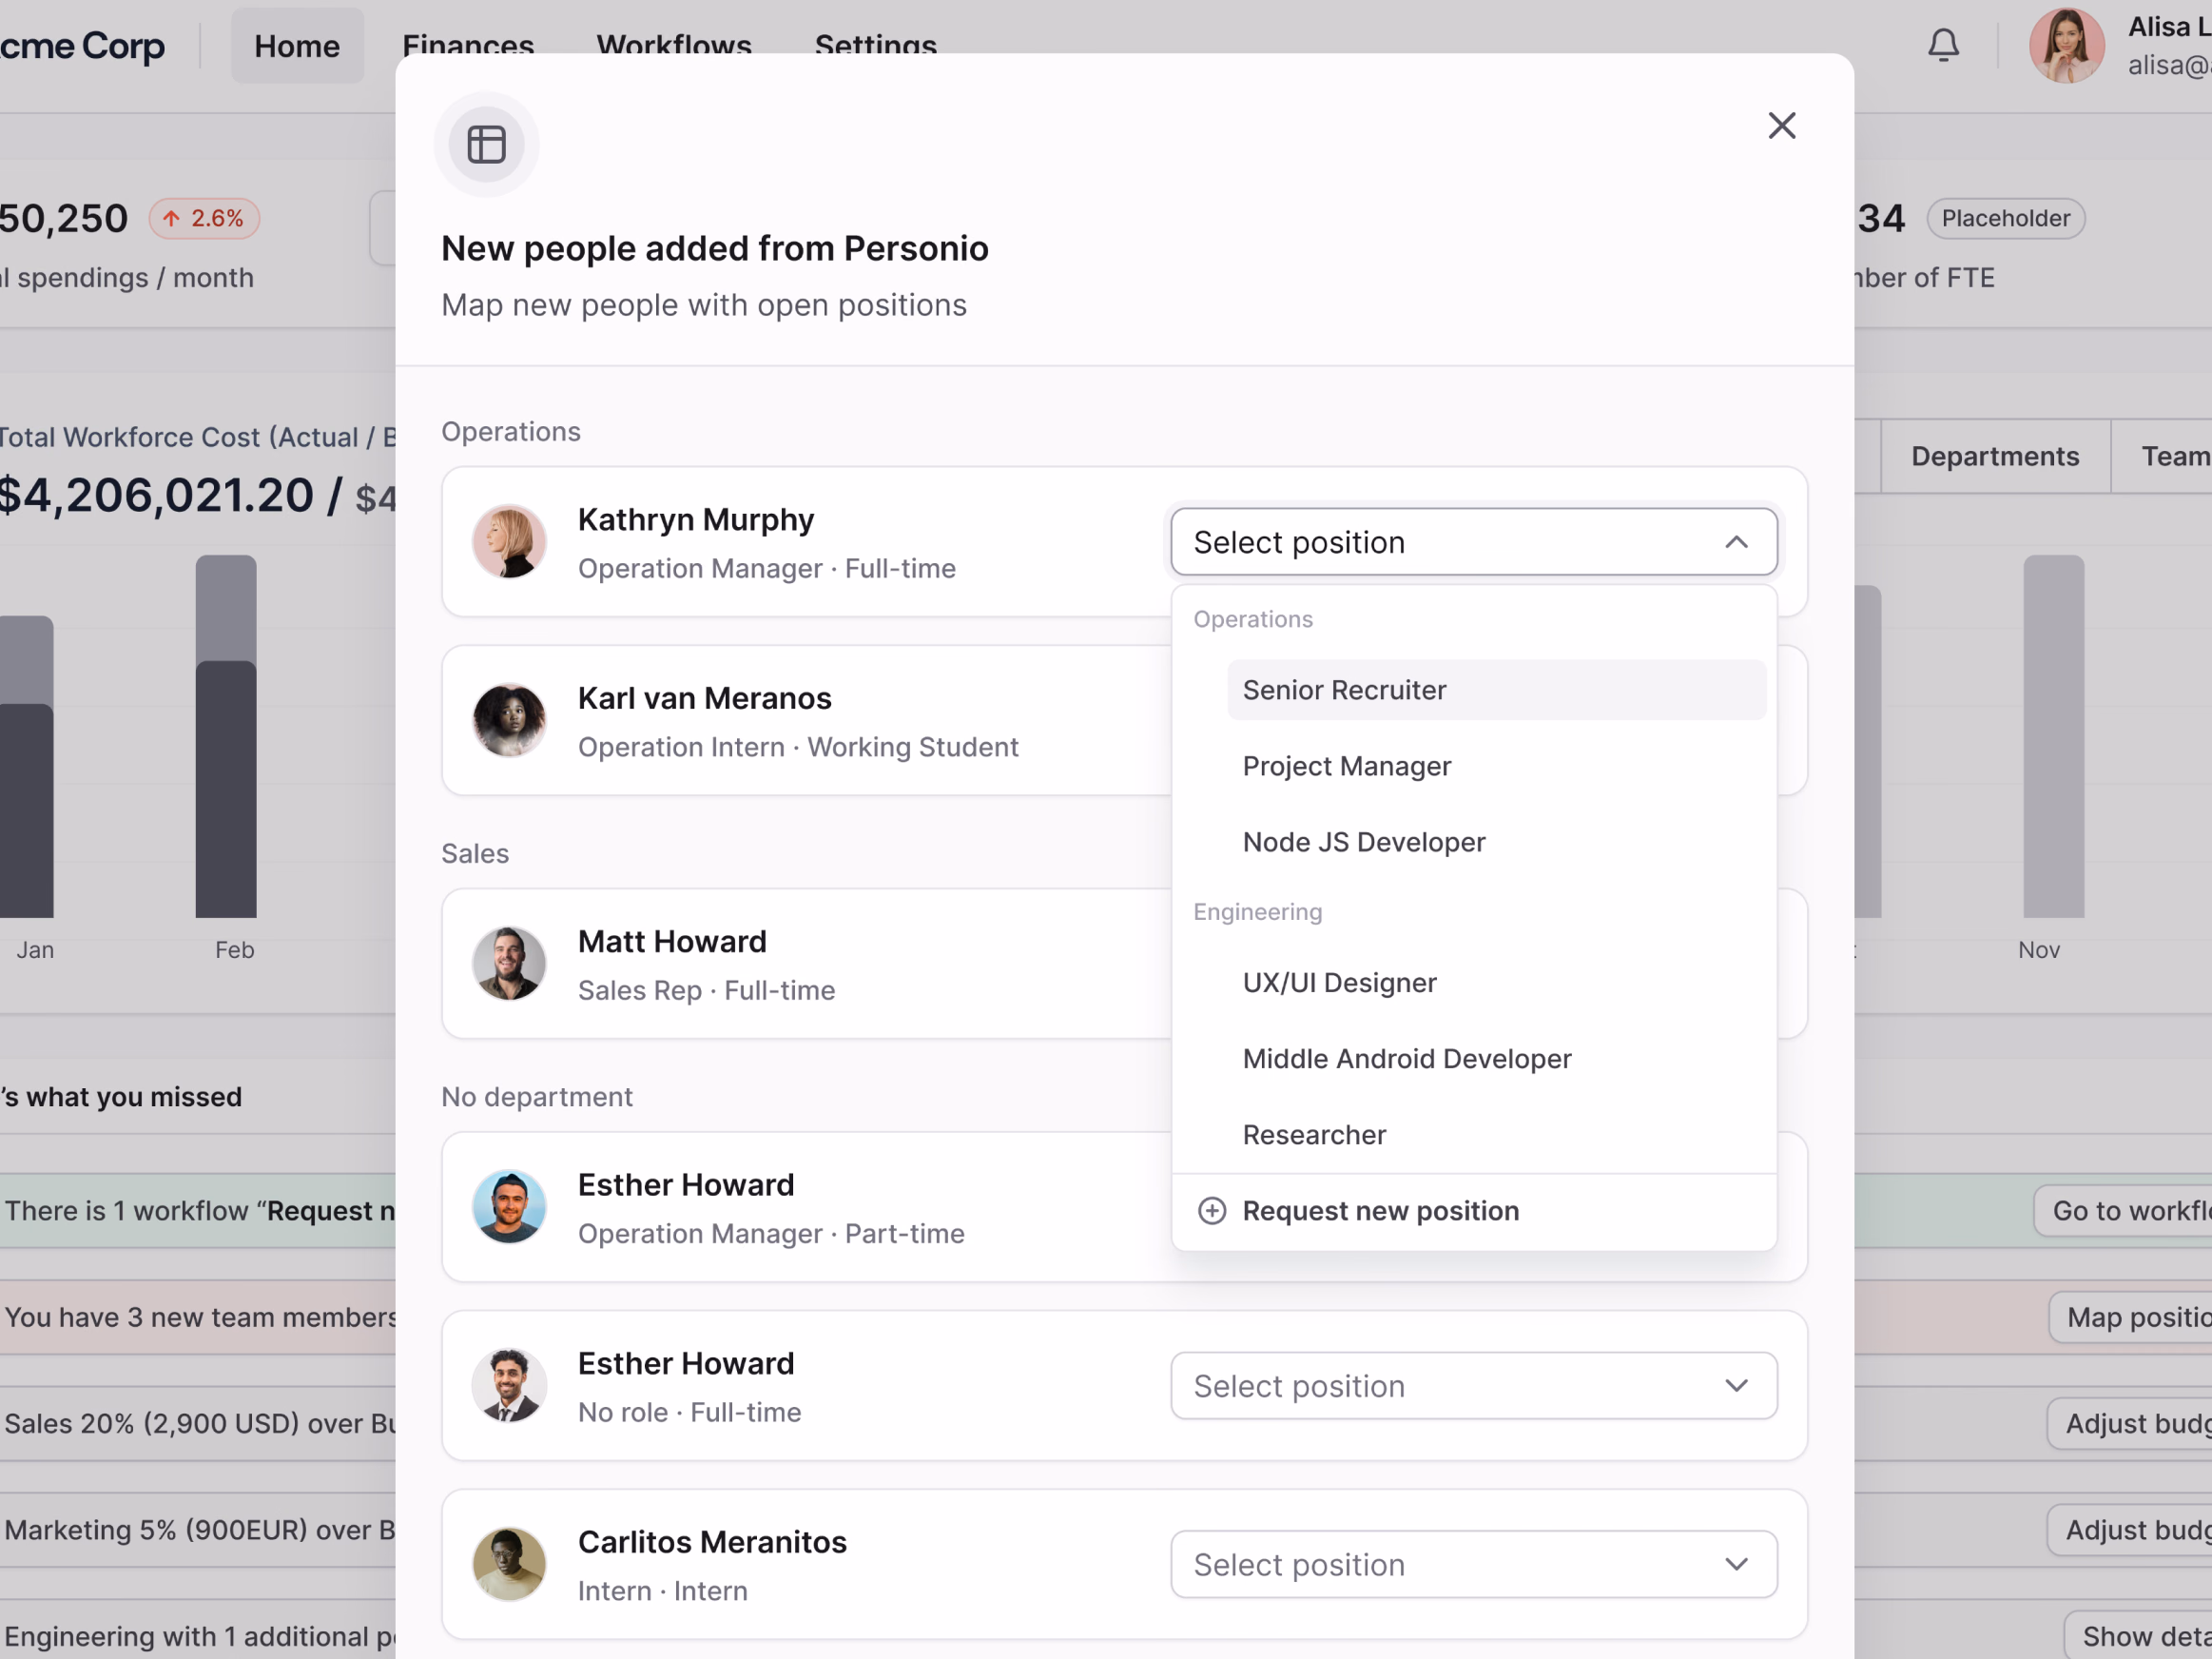Pick Middle Android Developer option
Viewport: 2212px width, 1659px height.
coord(1496,1059)
